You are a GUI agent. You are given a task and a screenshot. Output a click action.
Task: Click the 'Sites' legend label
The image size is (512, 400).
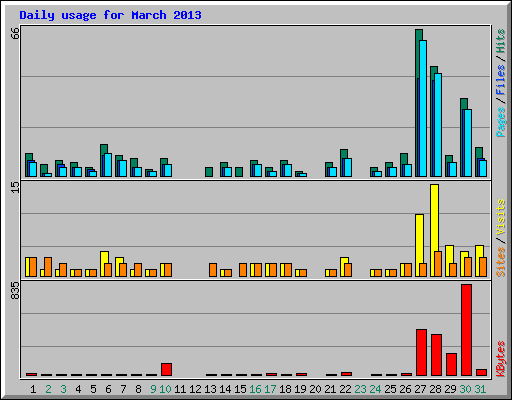(501, 262)
